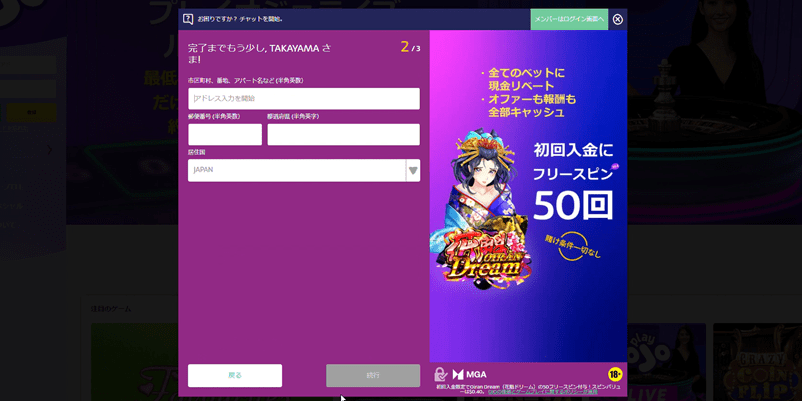The height and width of the screenshot is (401, 802).
Task: Close the registration dialog
Action: tap(618, 19)
